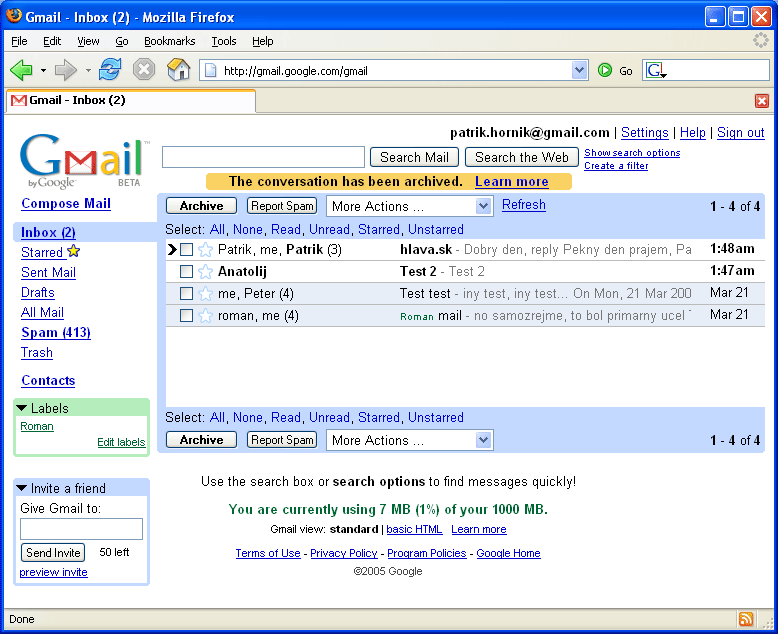Screen dimensions: 778x634
Task: Click the Give Gmail to email field
Action: (x=81, y=529)
